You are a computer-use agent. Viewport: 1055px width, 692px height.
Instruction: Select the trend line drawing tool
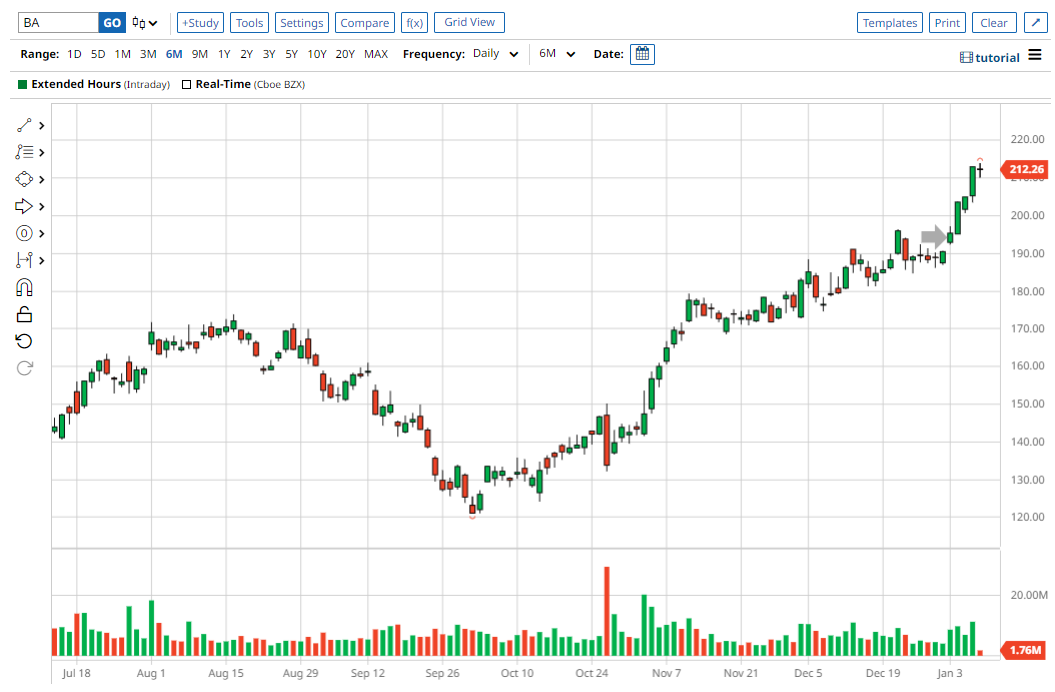tap(24, 125)
